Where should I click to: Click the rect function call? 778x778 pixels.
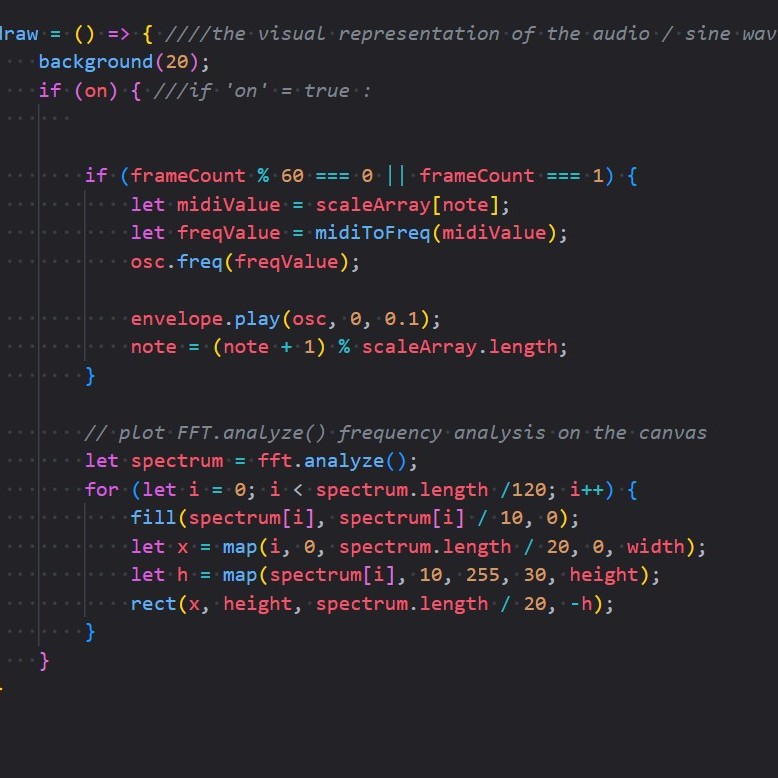coord(153,604)
